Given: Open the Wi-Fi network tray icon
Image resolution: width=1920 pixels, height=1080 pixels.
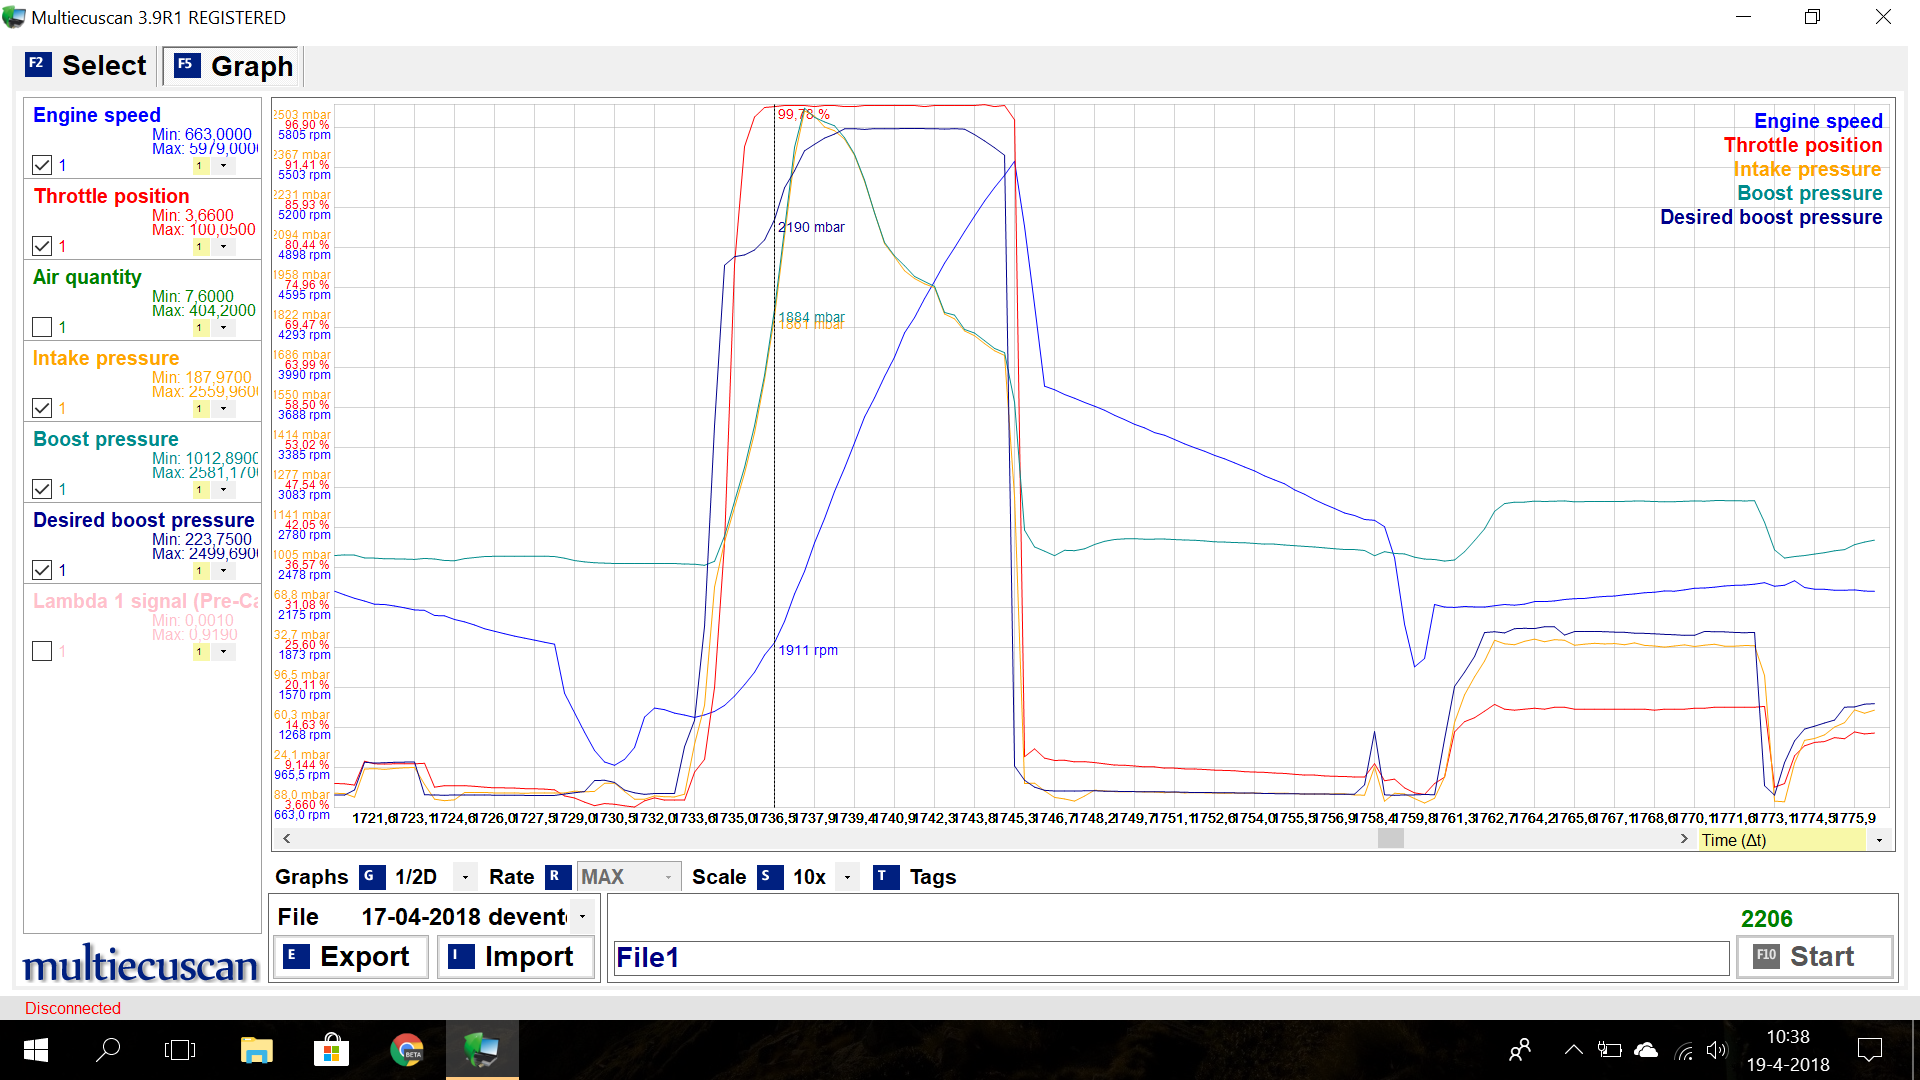Looking at the screenshot, I should coord(1684,1050).
